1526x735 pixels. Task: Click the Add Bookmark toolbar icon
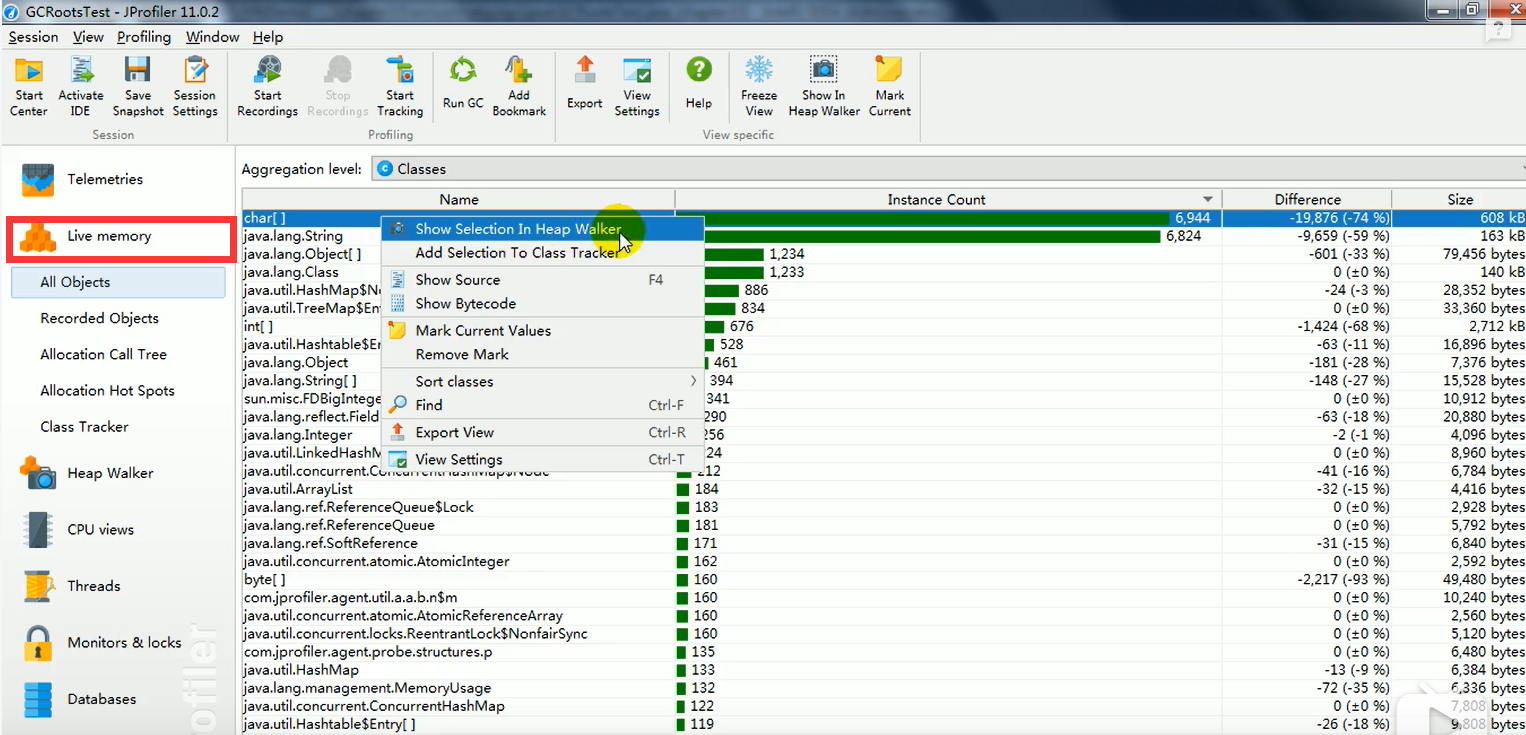[x=519, y=86]
